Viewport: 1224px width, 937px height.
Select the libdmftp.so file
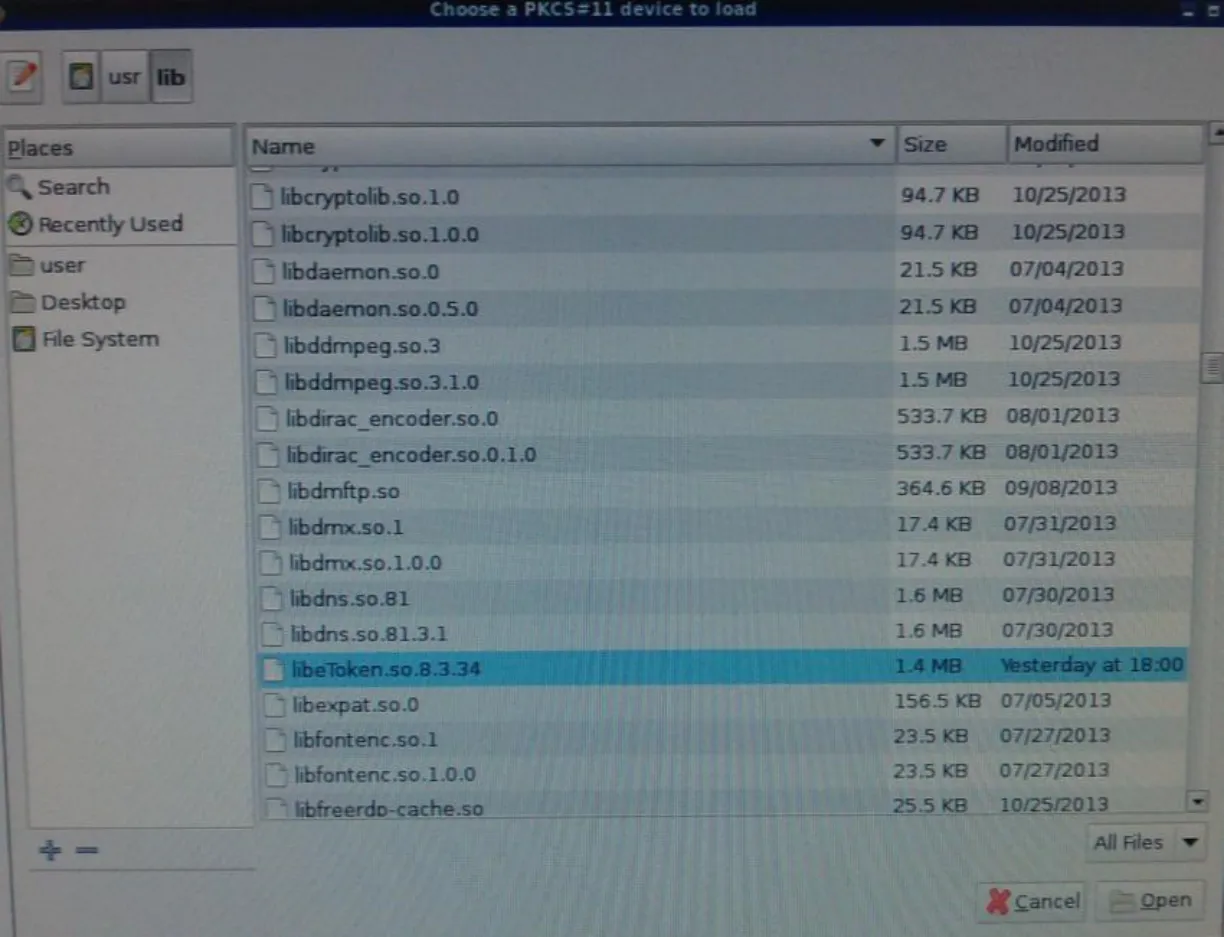(x=722, y=490)
